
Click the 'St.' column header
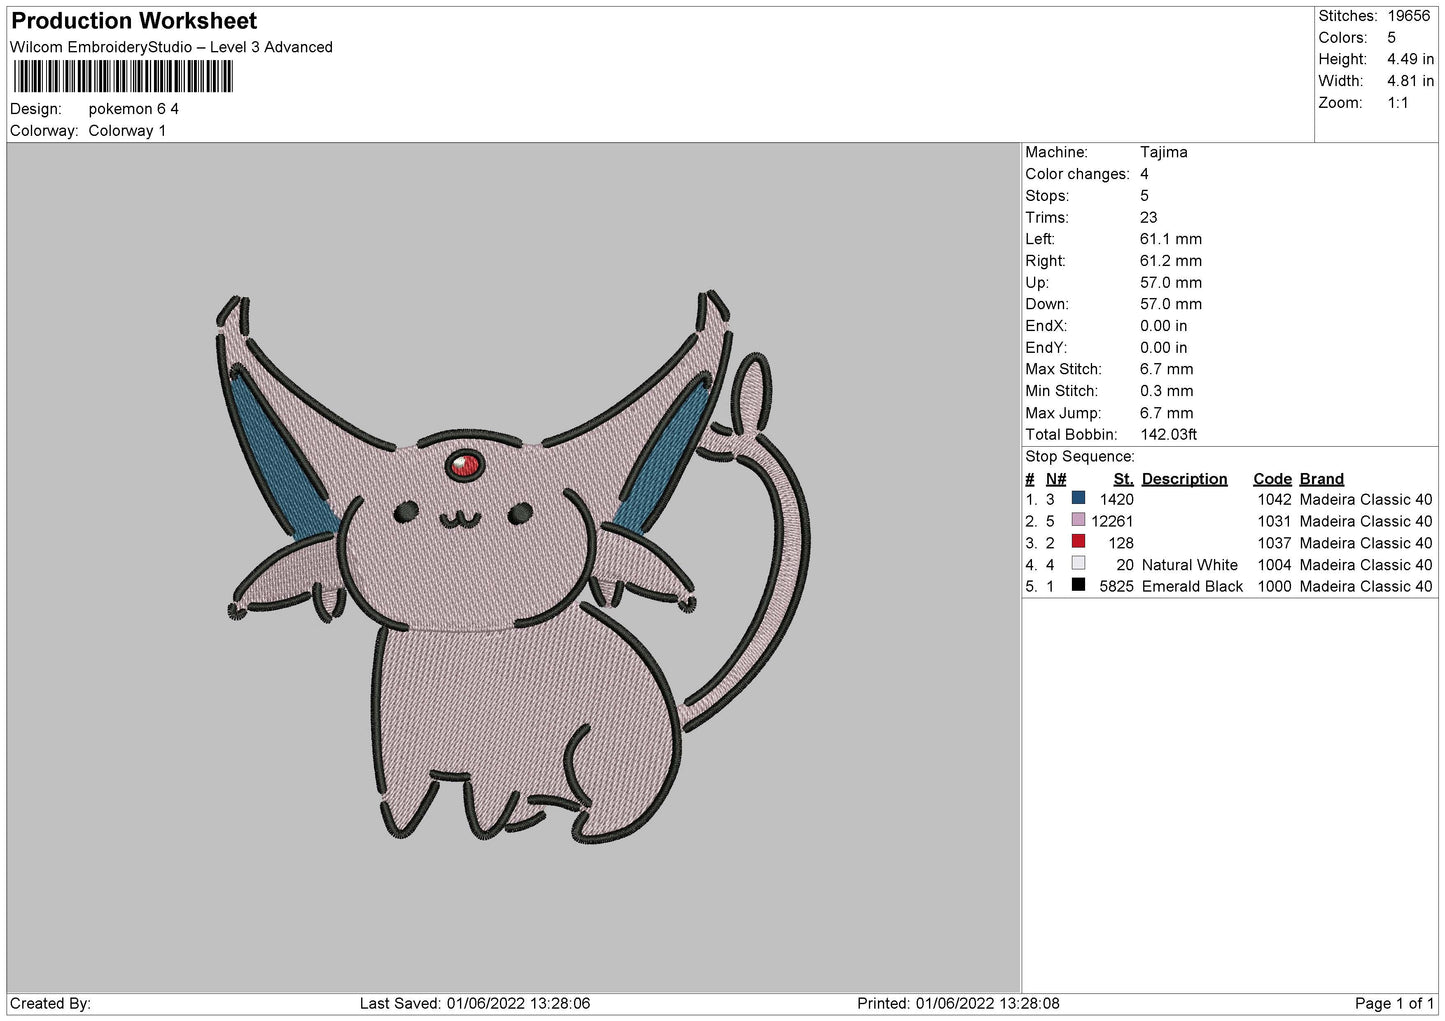tap(1124, 479)
